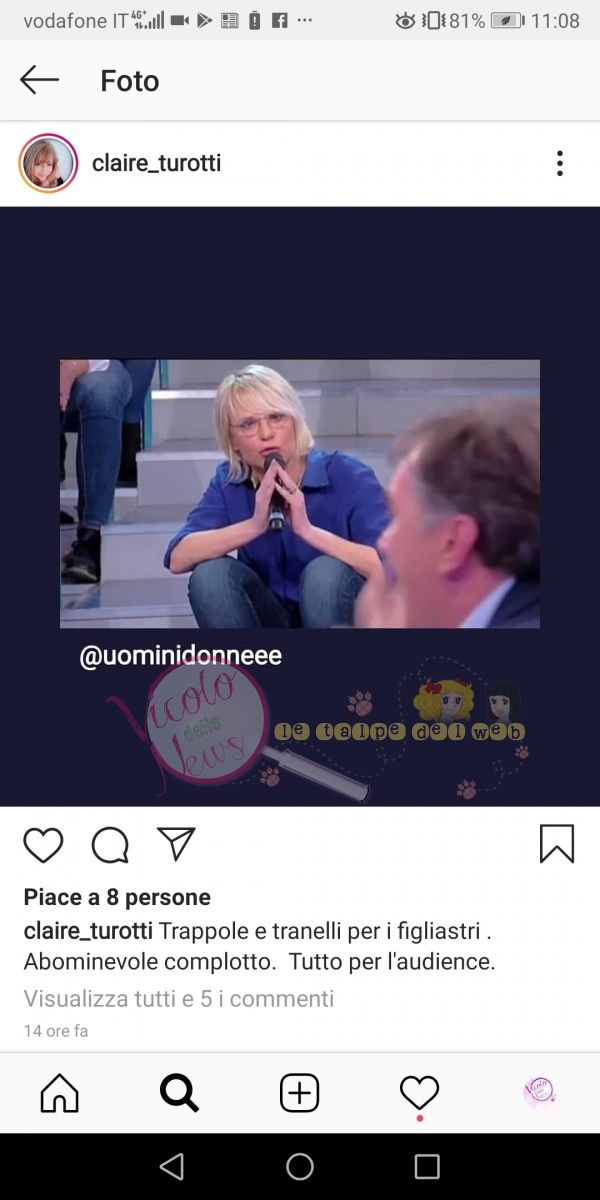View who liked: Piace a 8 persone
The image size is (600, 1200).
coord(117,897)
